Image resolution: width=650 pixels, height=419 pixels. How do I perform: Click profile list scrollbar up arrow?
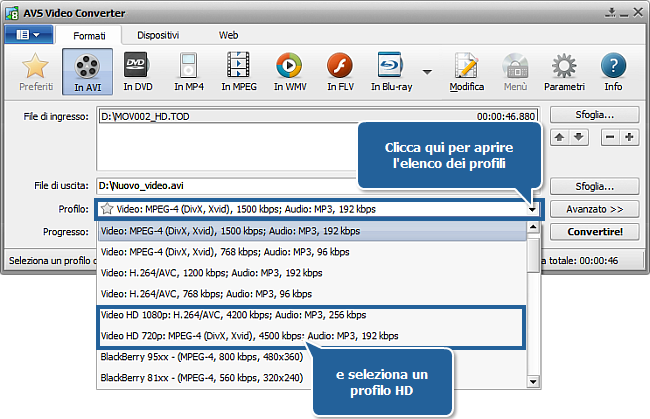(534, 227)
